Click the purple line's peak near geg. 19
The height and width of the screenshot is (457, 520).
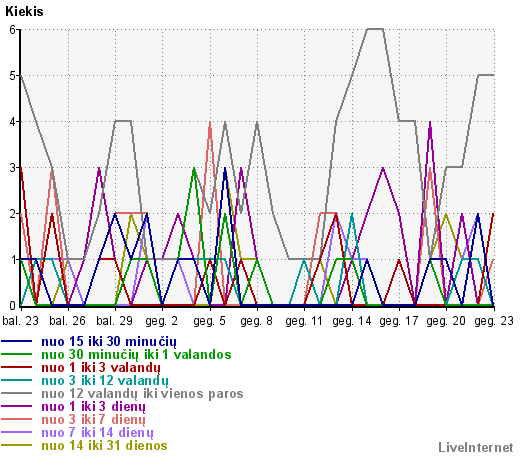[430, 123]
